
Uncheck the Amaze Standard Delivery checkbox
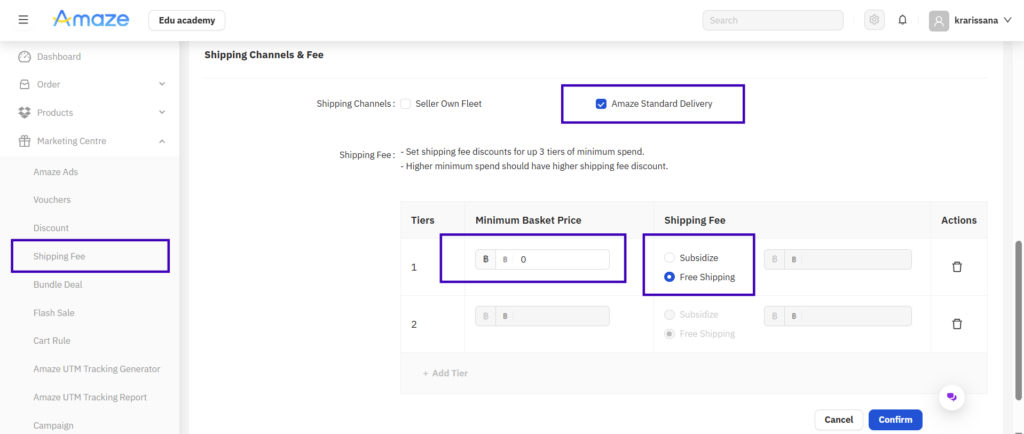(601, 104)
